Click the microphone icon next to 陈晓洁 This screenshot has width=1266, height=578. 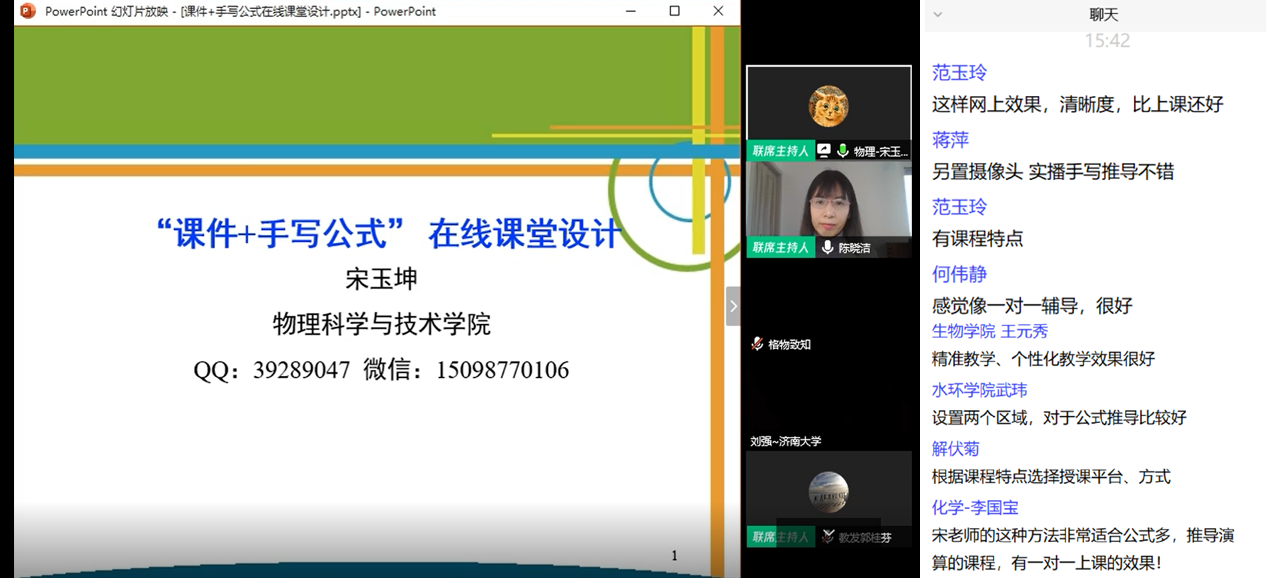[828, 247]
